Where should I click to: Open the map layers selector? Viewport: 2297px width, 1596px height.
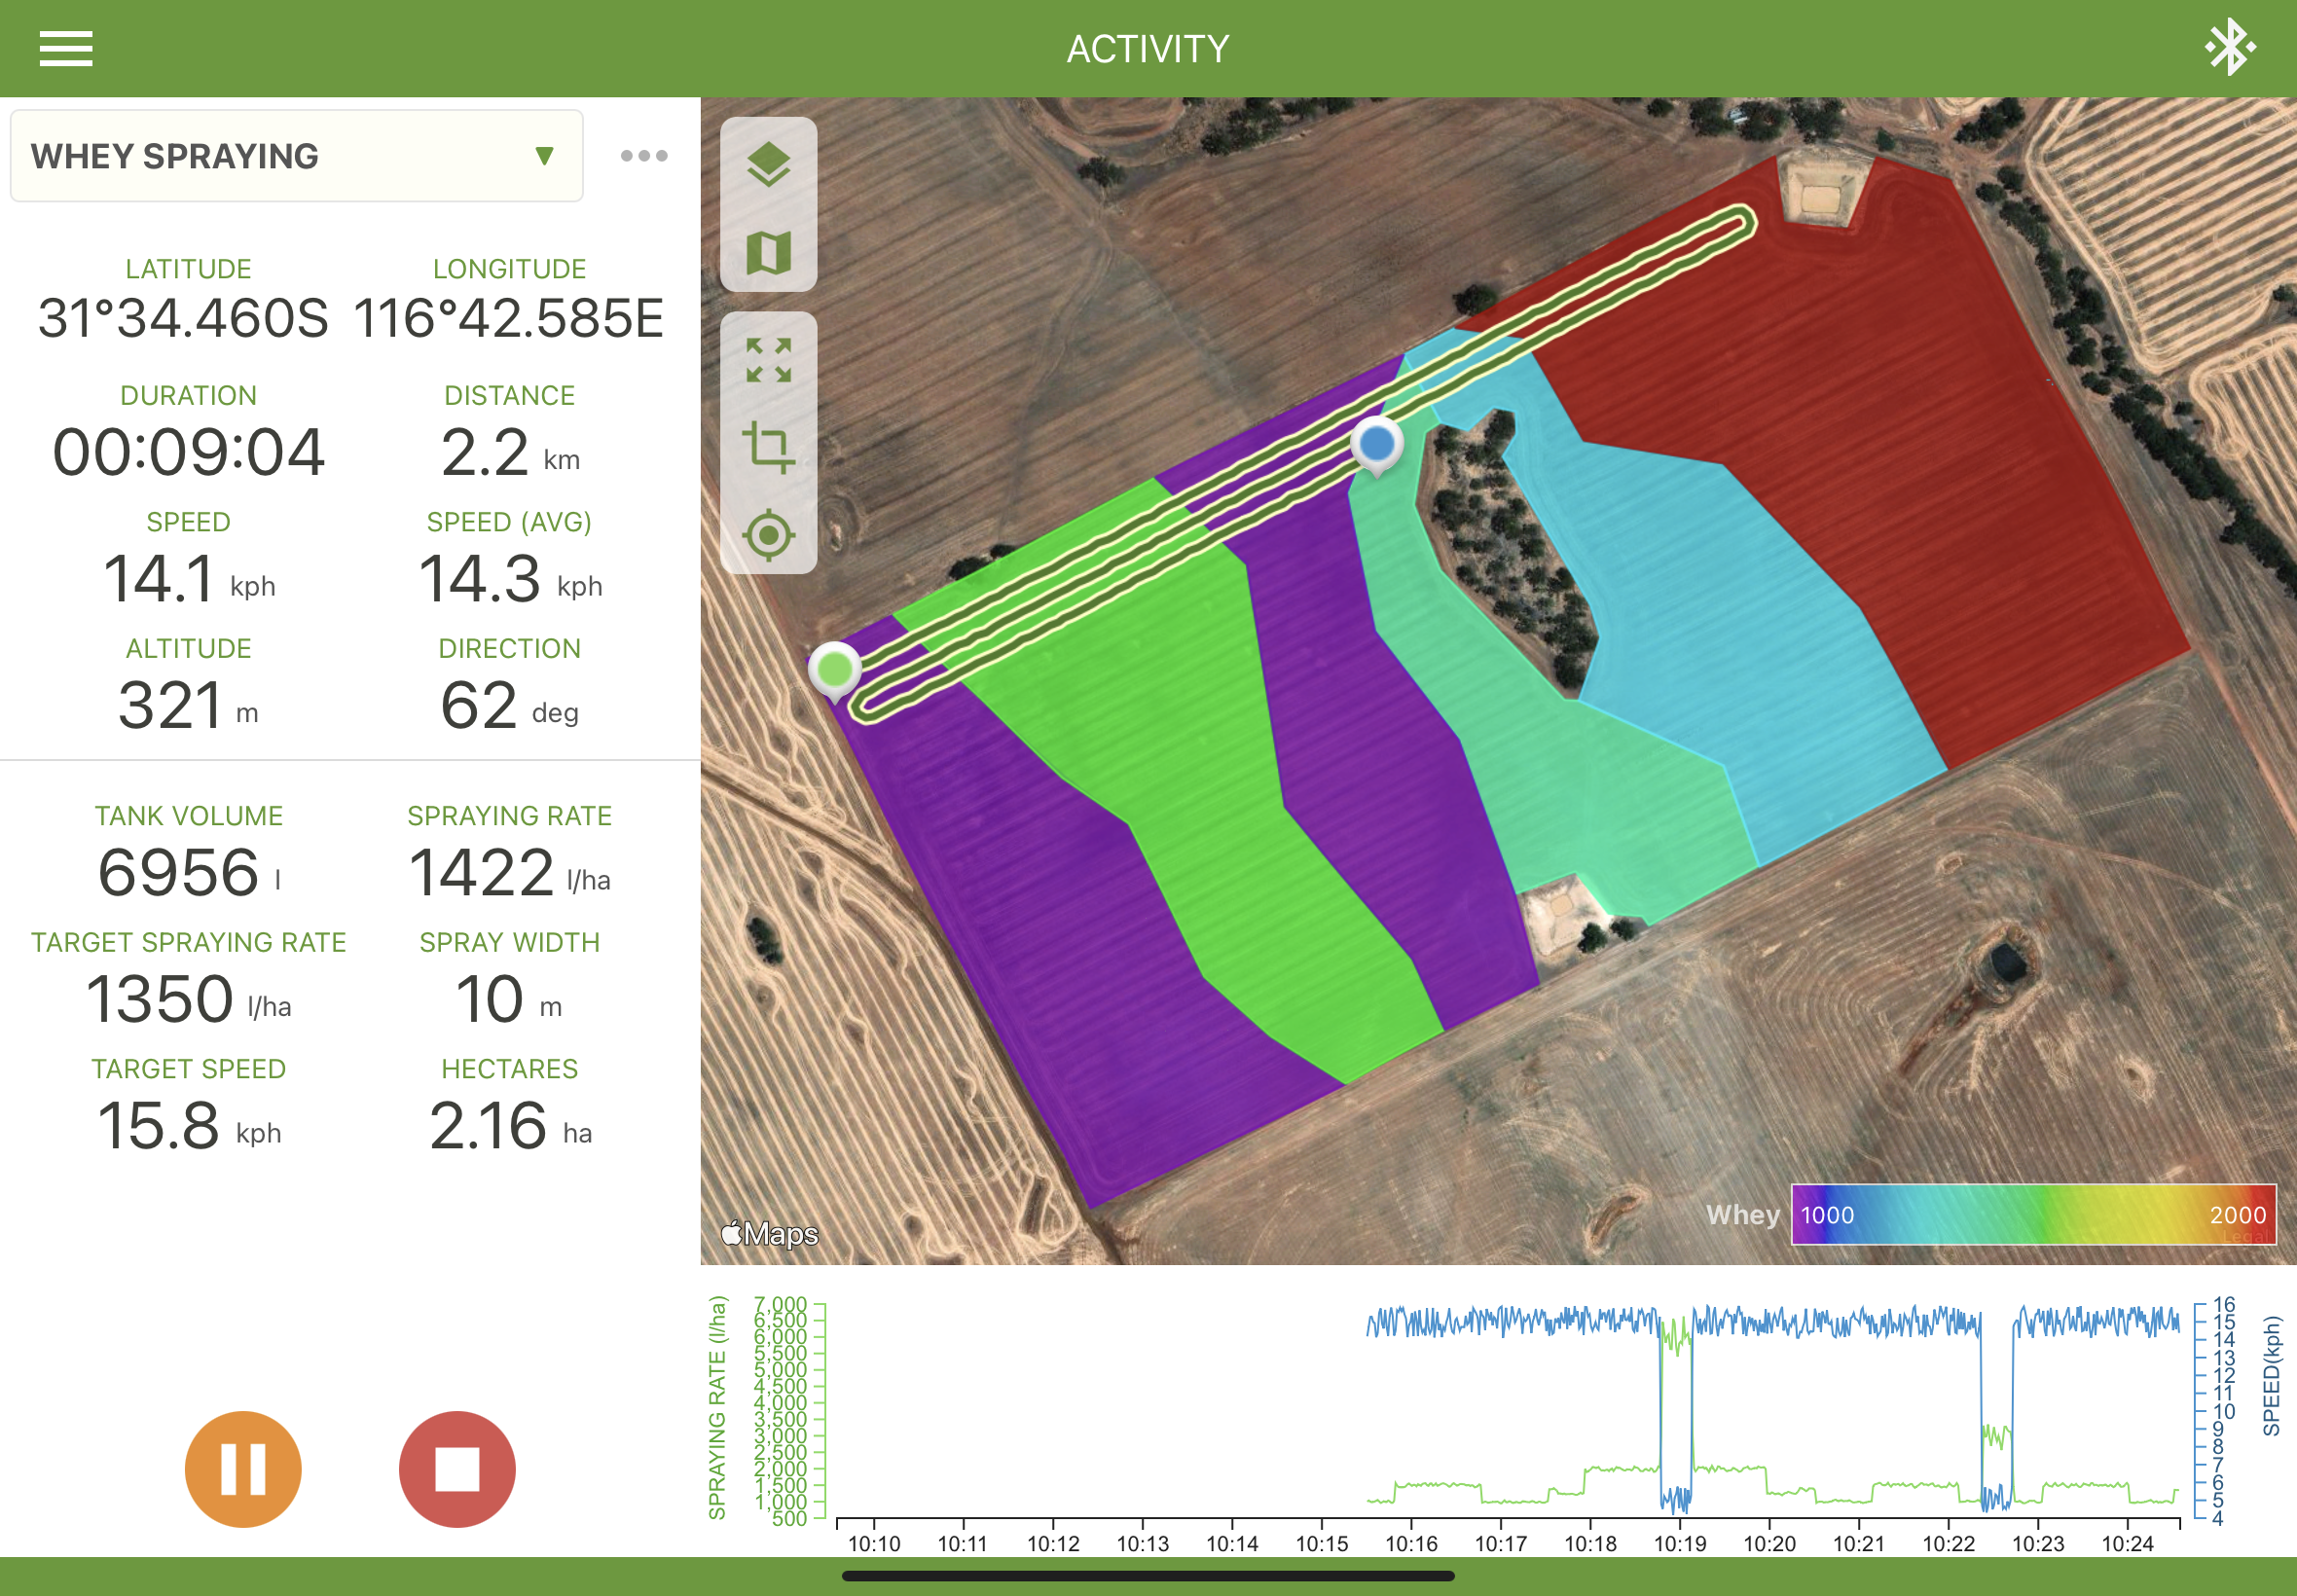click(x=768, y=164)
